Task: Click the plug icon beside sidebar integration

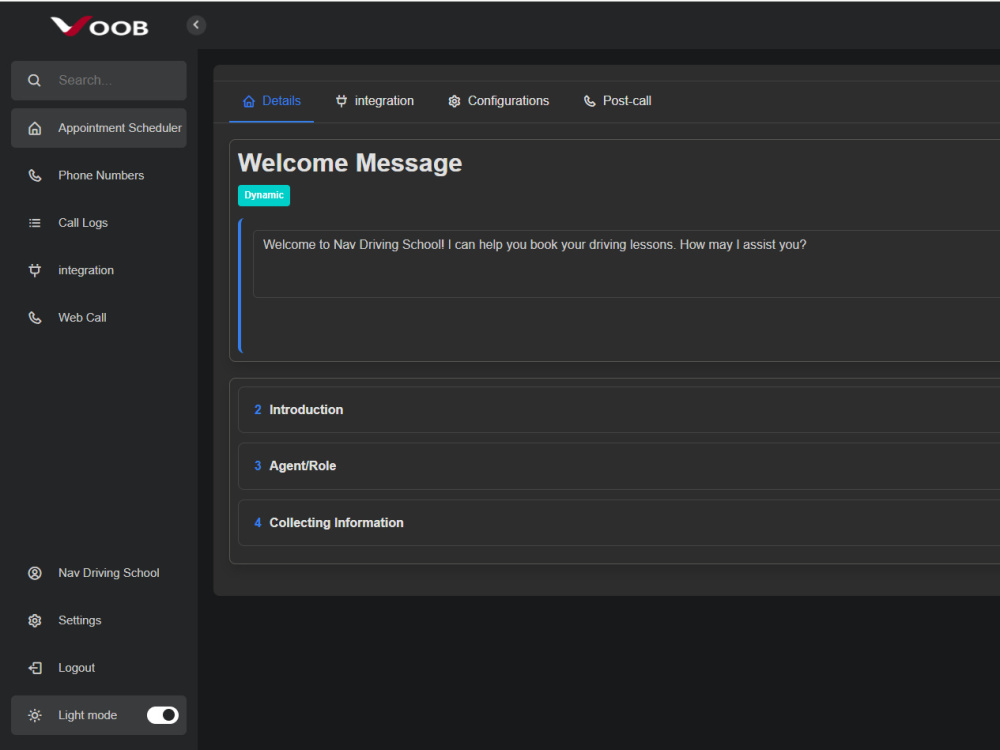Action: click(x=34, y=270)
